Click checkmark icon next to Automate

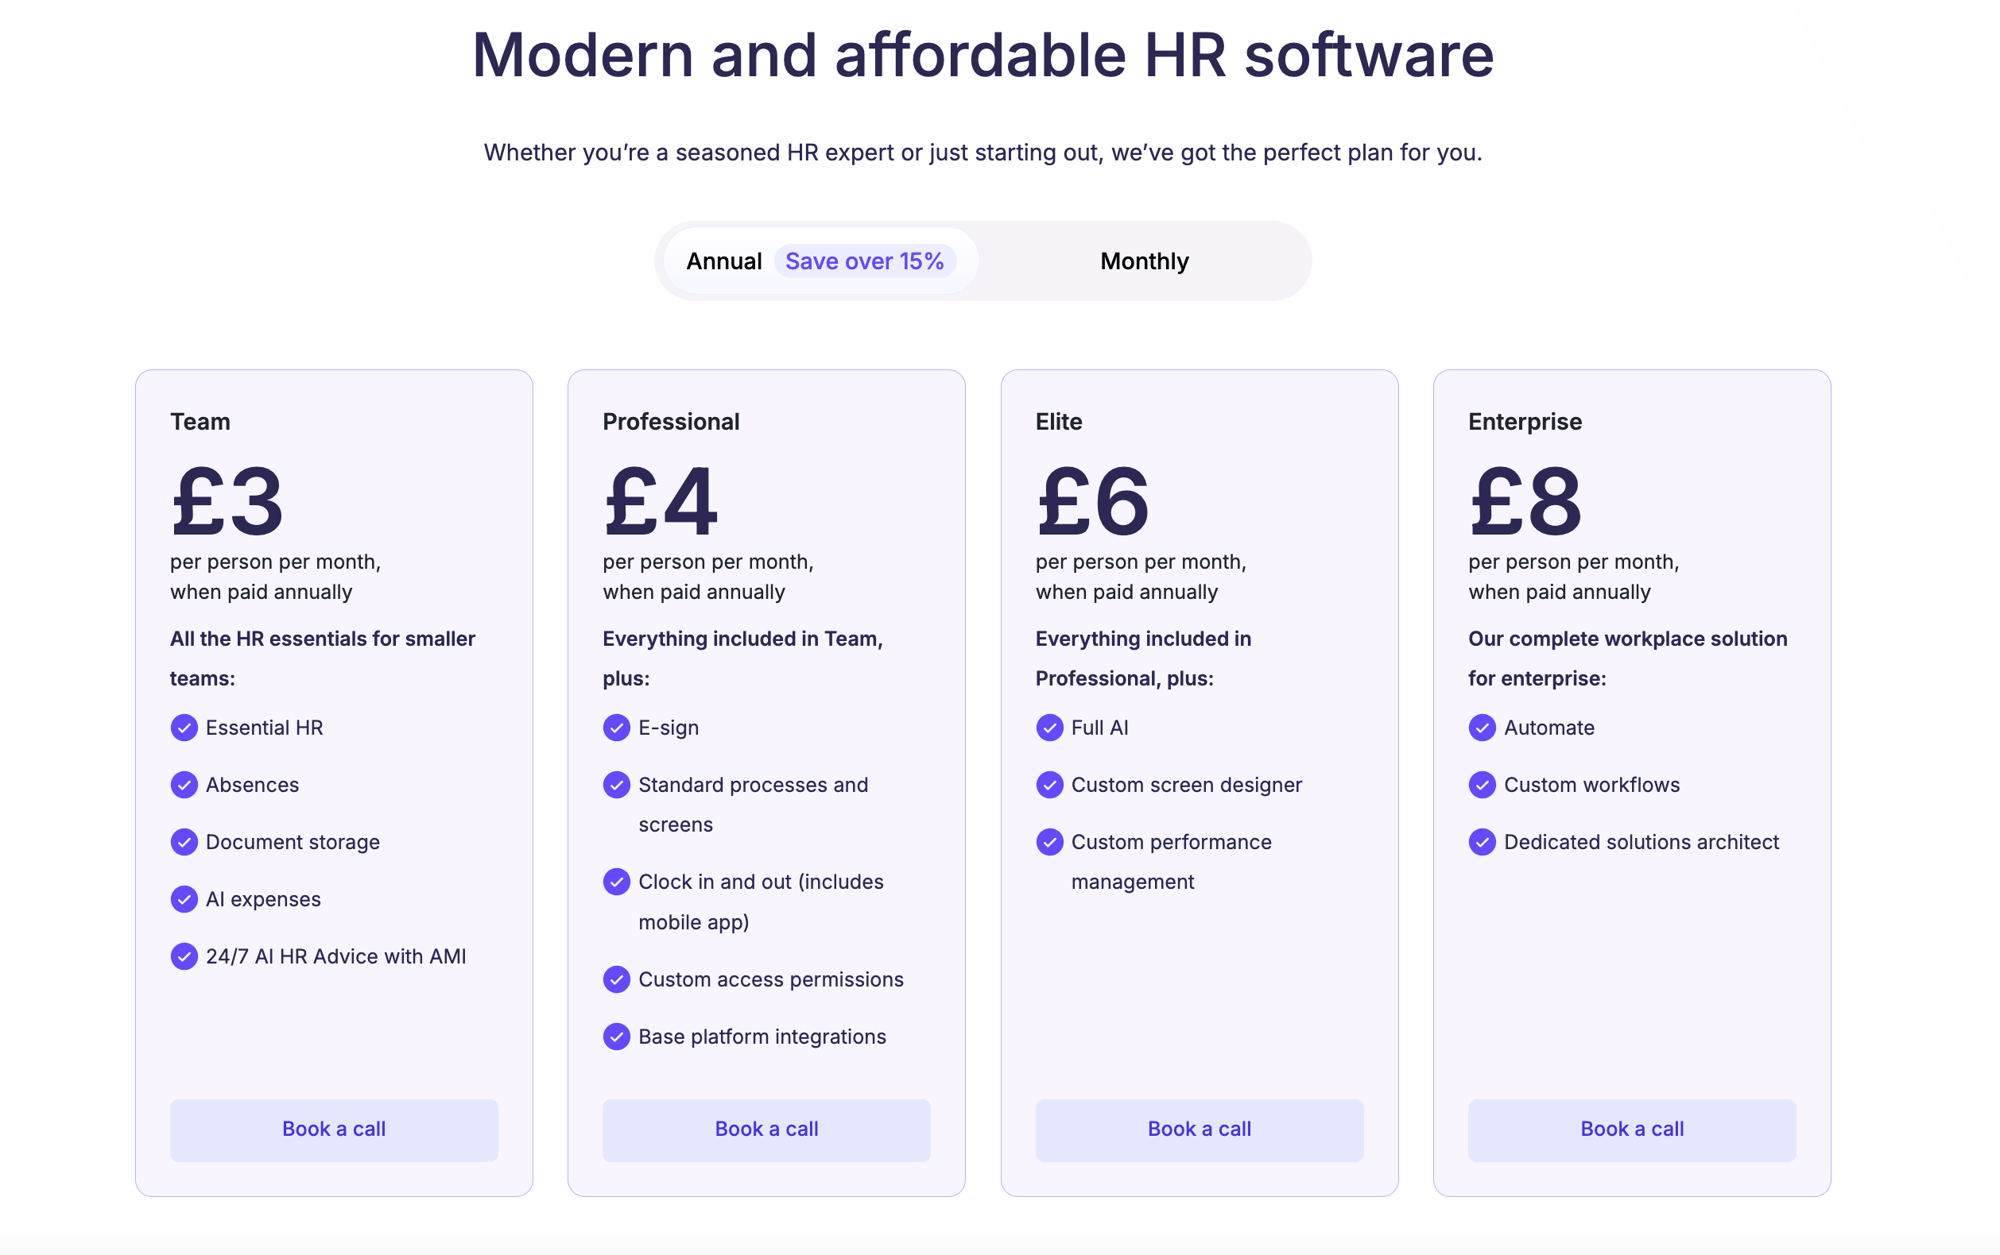click(1482, 727)
